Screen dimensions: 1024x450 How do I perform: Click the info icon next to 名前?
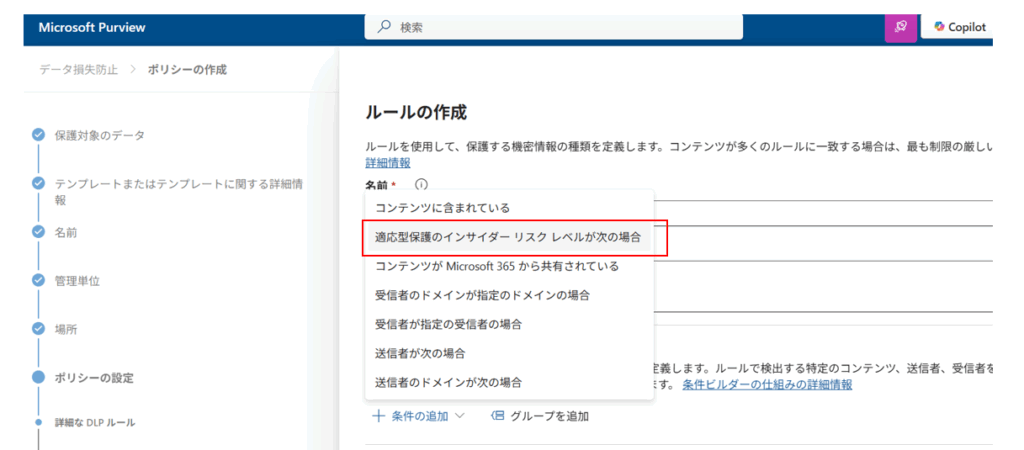[421, 185]
